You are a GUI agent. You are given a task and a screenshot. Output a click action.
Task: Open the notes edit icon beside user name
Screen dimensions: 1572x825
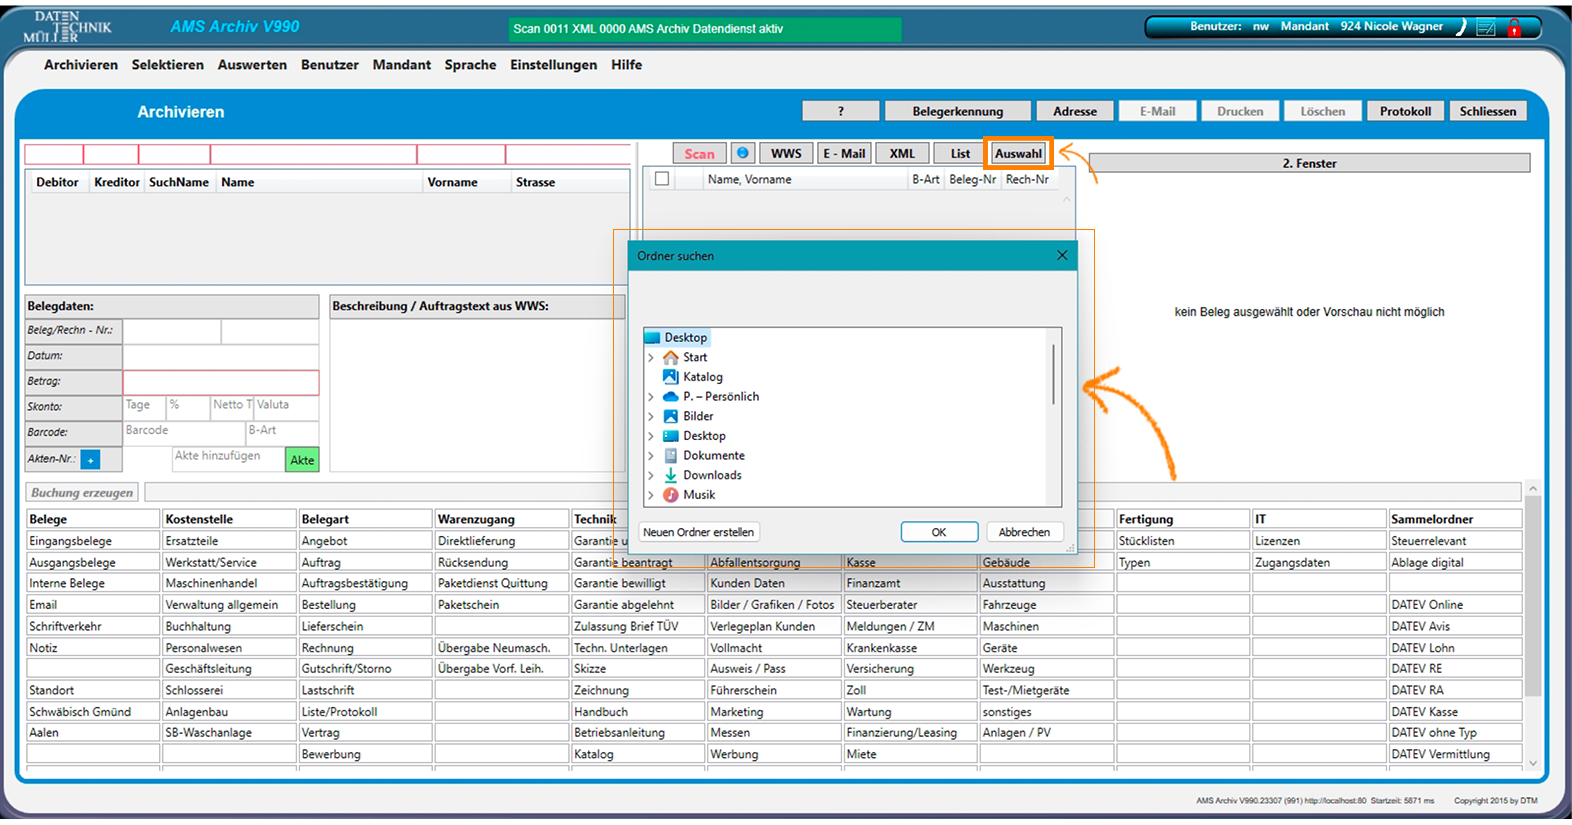(1486, 28)
